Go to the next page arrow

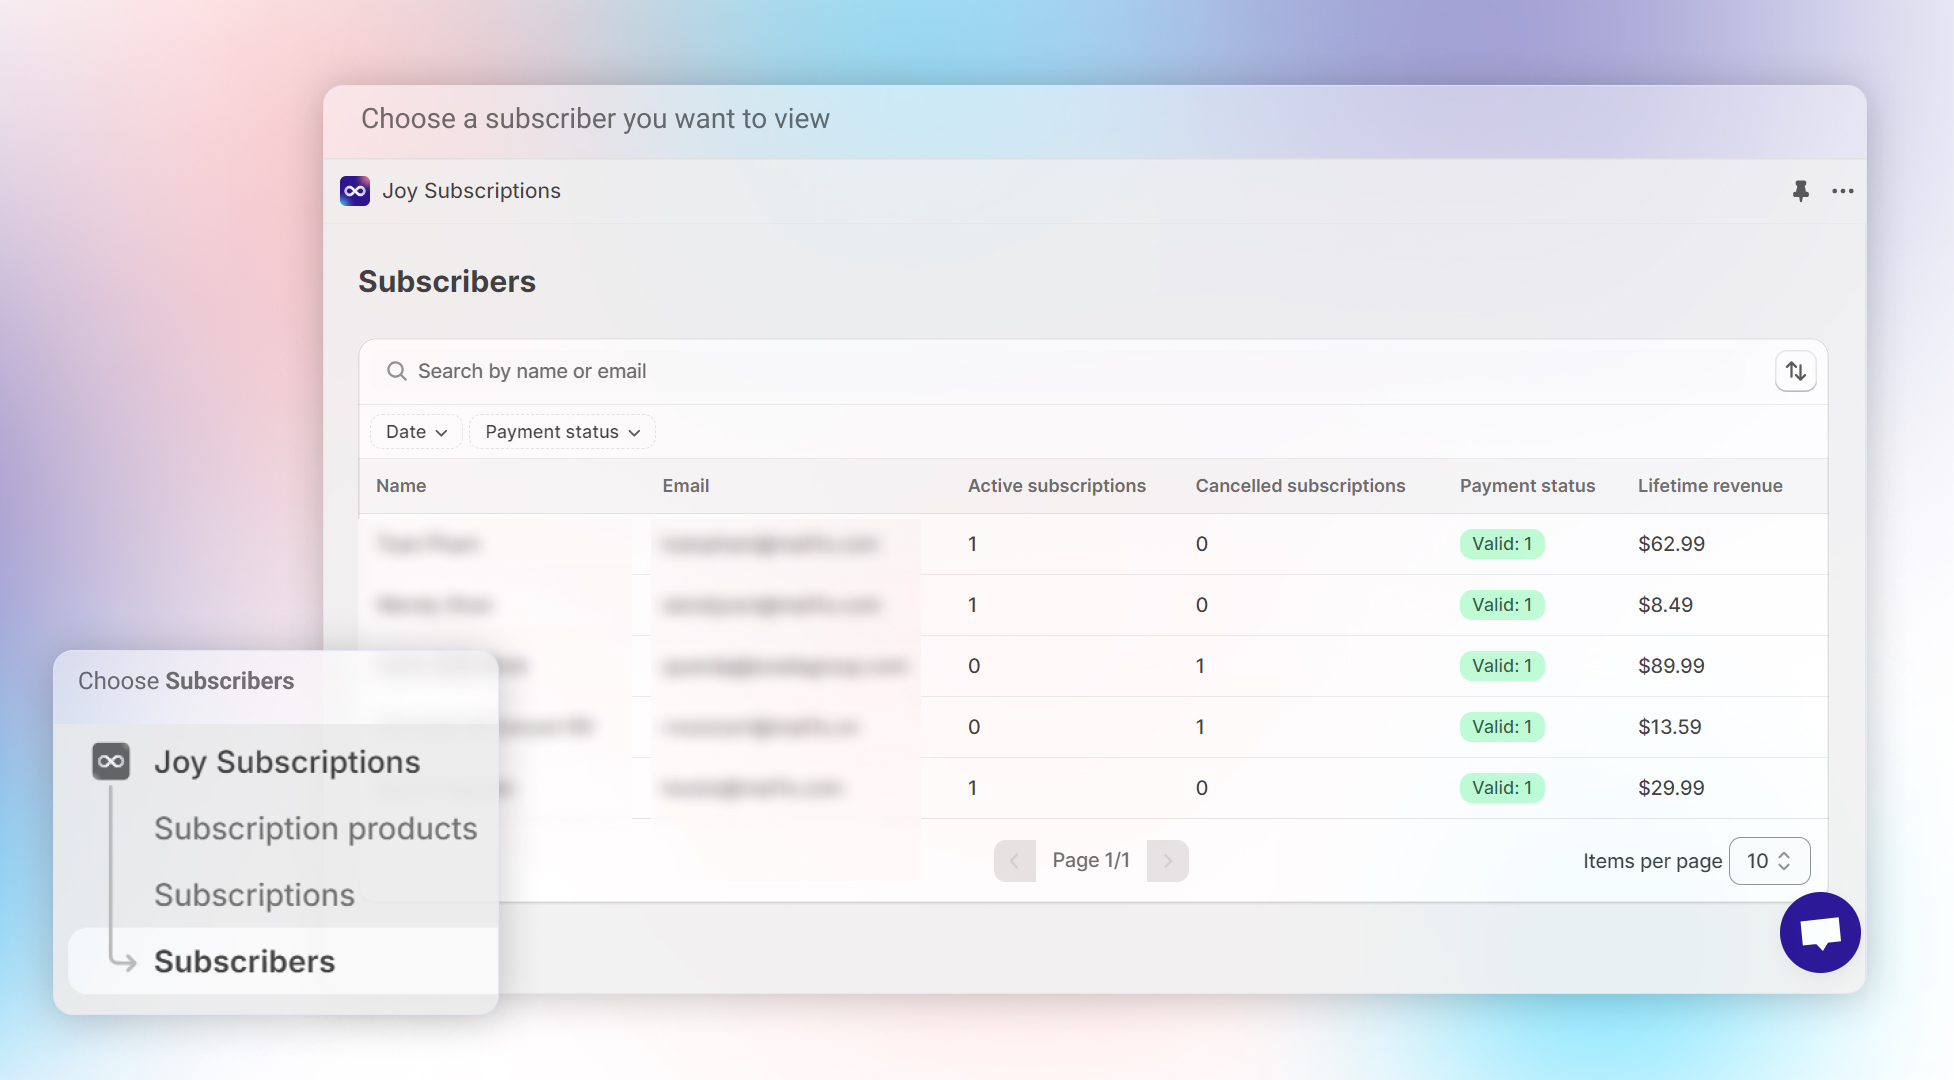[1167, 861]
